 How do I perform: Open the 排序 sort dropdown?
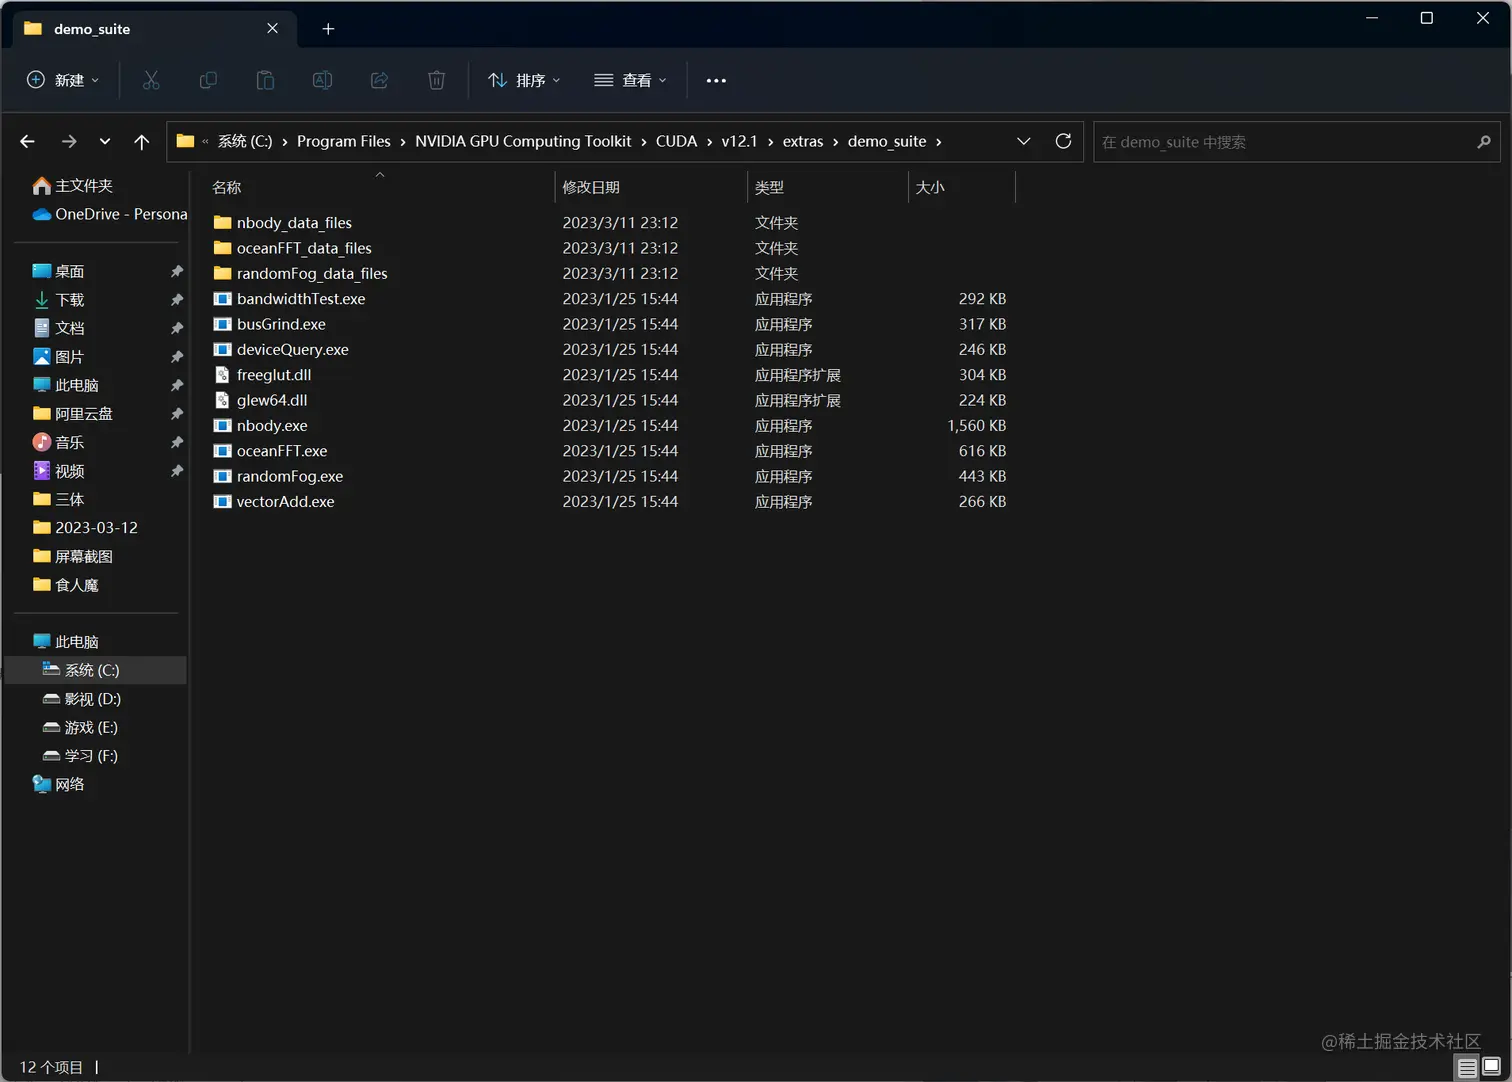[x=524, y=80]
